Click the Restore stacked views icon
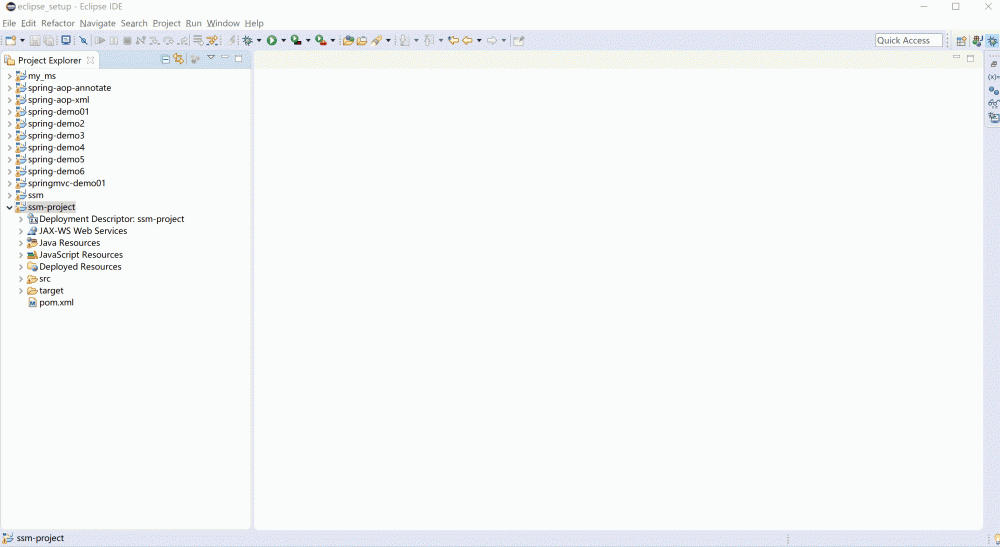Screen dimensions: 1000x547 tap(994, 64)
